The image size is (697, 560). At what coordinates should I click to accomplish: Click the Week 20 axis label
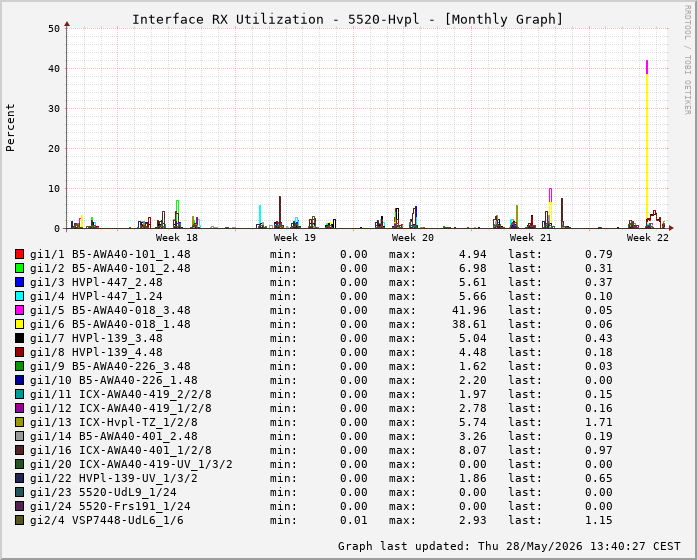click(x=413, y=238)
